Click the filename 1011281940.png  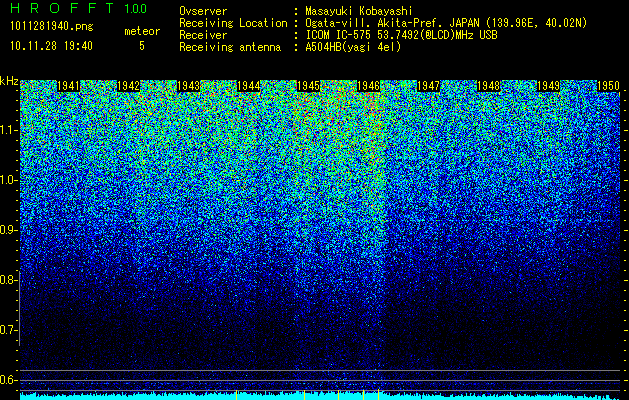point(52,26)
